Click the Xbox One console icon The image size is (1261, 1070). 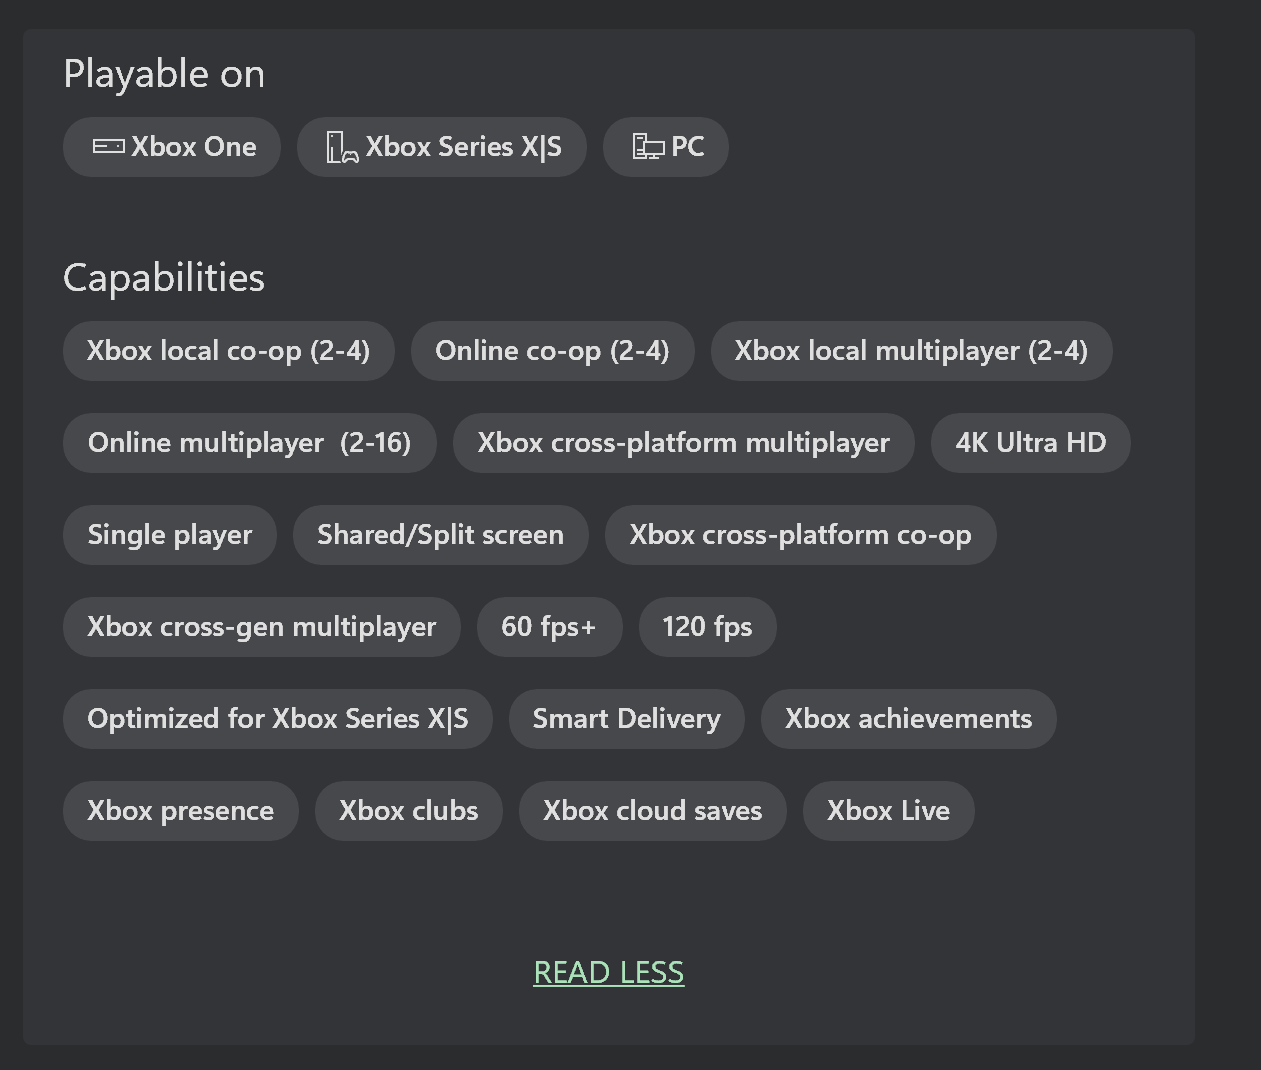click(108, 147)
